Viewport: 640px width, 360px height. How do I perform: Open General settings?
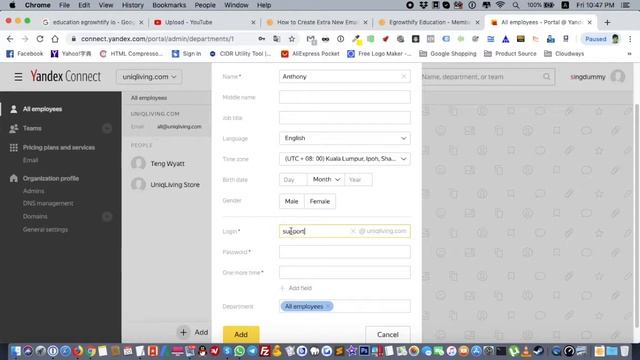[45, 229]
